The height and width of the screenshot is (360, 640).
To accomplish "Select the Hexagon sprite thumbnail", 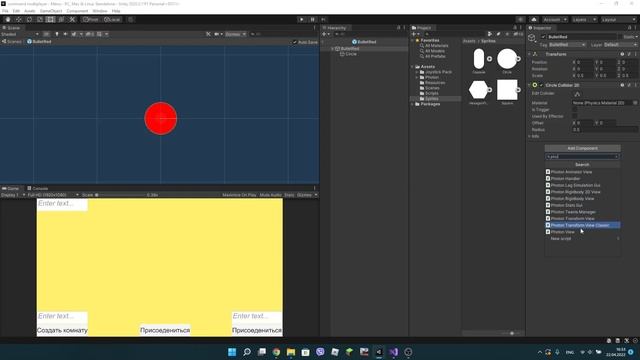I will point(479,90).
